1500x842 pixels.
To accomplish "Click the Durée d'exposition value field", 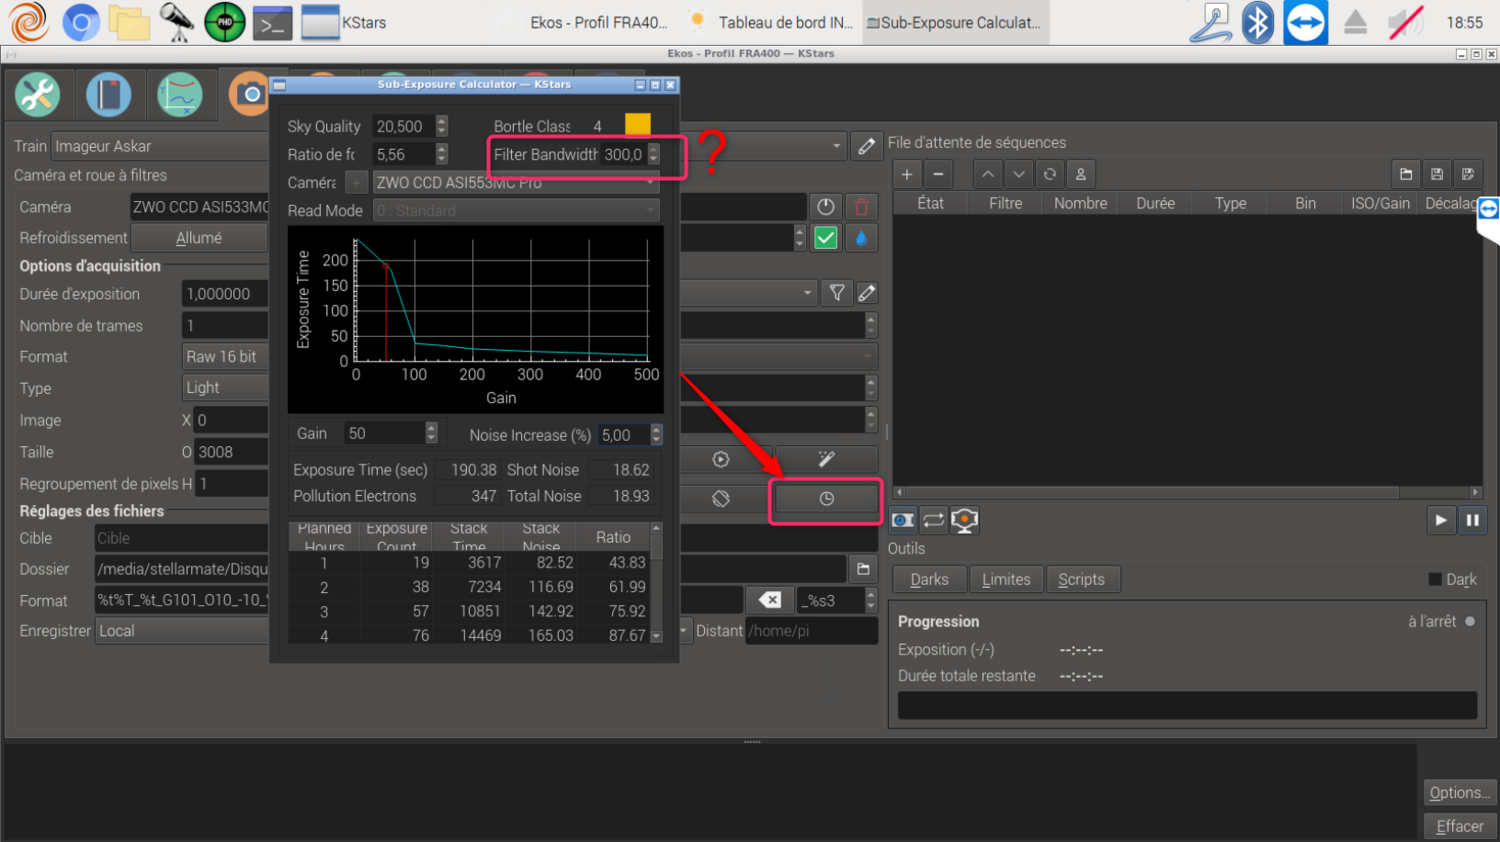I will tap(225, 294).
